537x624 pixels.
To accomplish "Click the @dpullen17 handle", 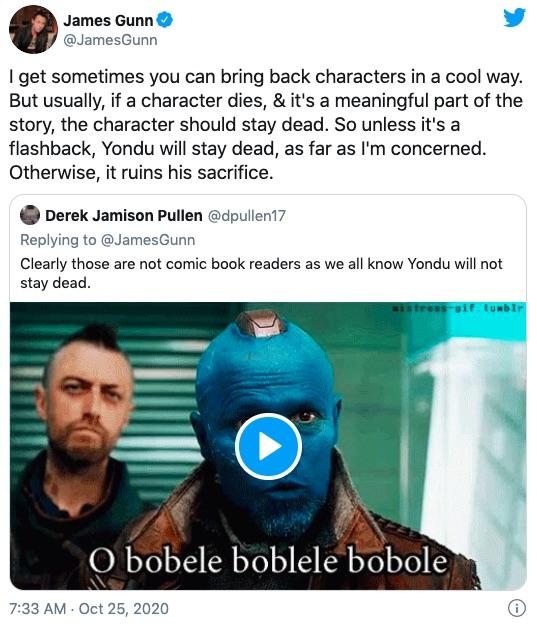I will point(247,216).
